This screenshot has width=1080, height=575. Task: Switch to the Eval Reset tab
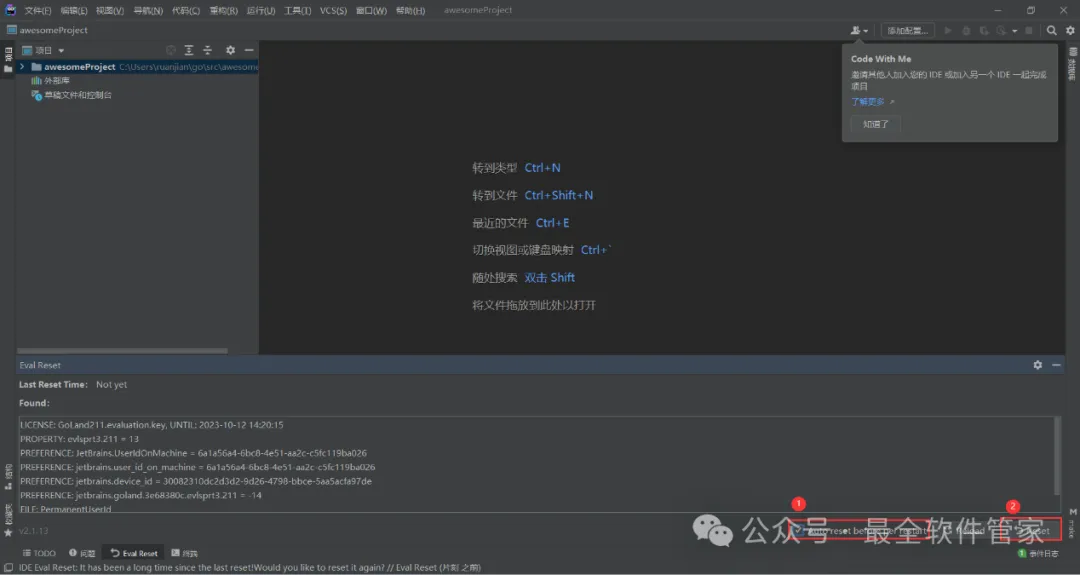[134, 553]
